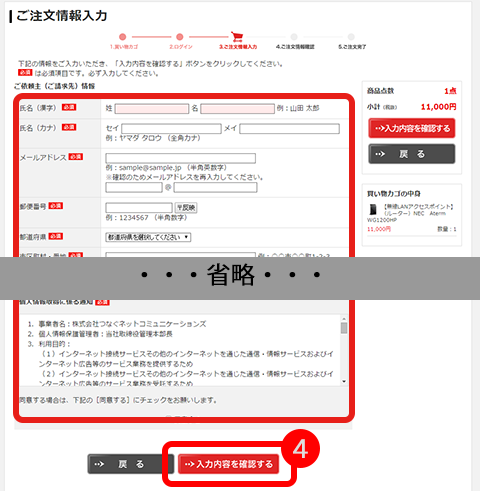Click the step 1 買い物カゴ circle
Screen dimensions: 480x491
pyautogui.click(x=123, y=37)
